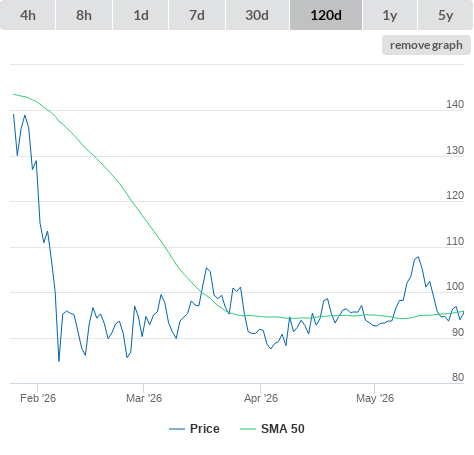
Task: Show the 30d price history
Action: 257,15
